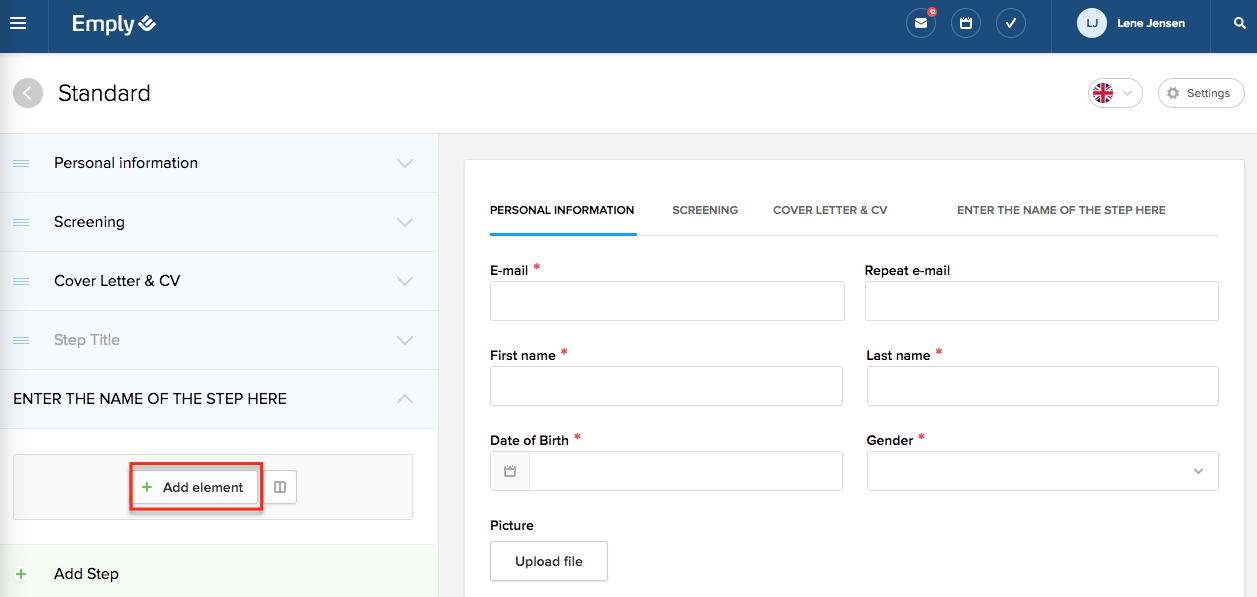The width and height of the screenshot is (1257, 597).
Task: Open the tasks checkmark icon
Action: (1011, 23)
